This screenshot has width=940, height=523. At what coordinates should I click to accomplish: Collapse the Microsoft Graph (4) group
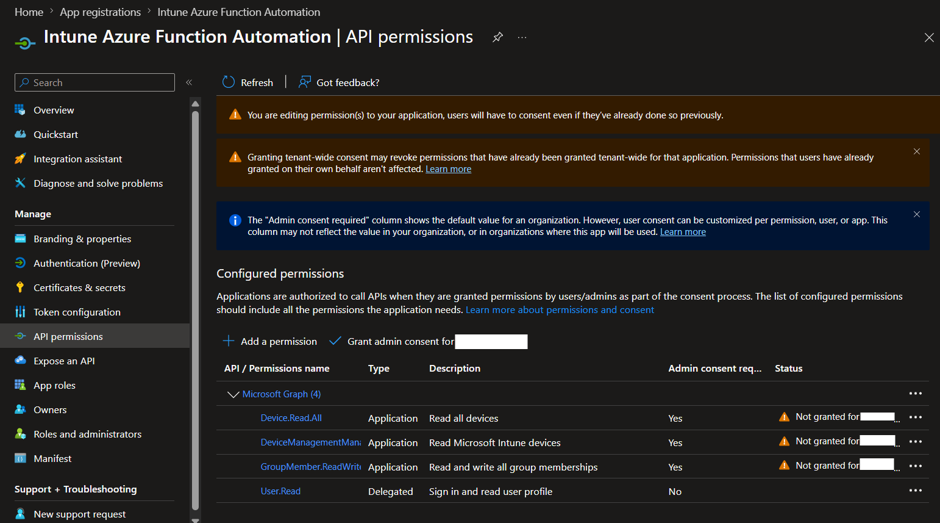click(x=233, y=394)
